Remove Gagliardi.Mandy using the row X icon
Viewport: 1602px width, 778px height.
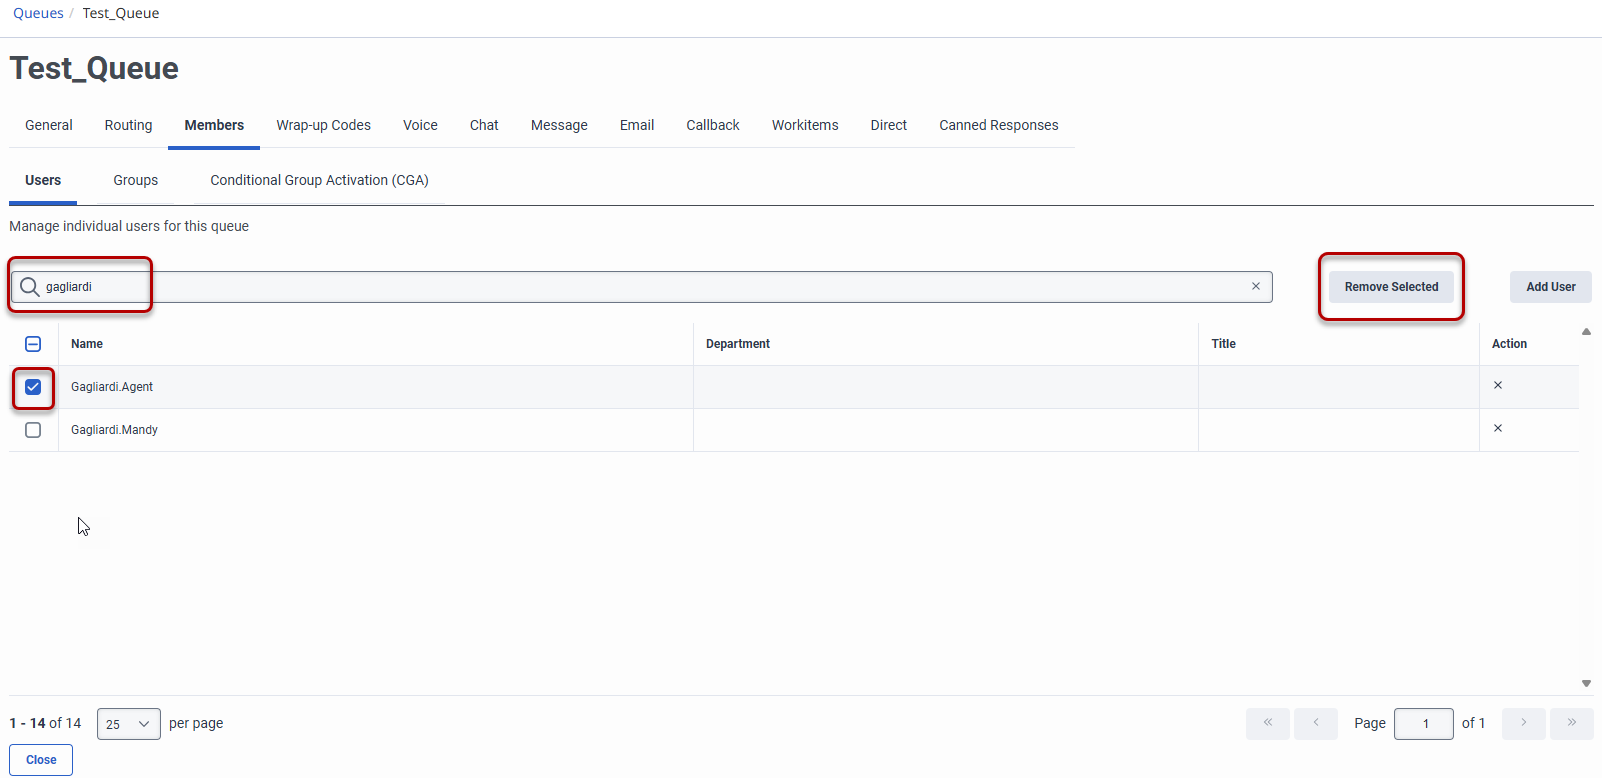coord(1497,428)
